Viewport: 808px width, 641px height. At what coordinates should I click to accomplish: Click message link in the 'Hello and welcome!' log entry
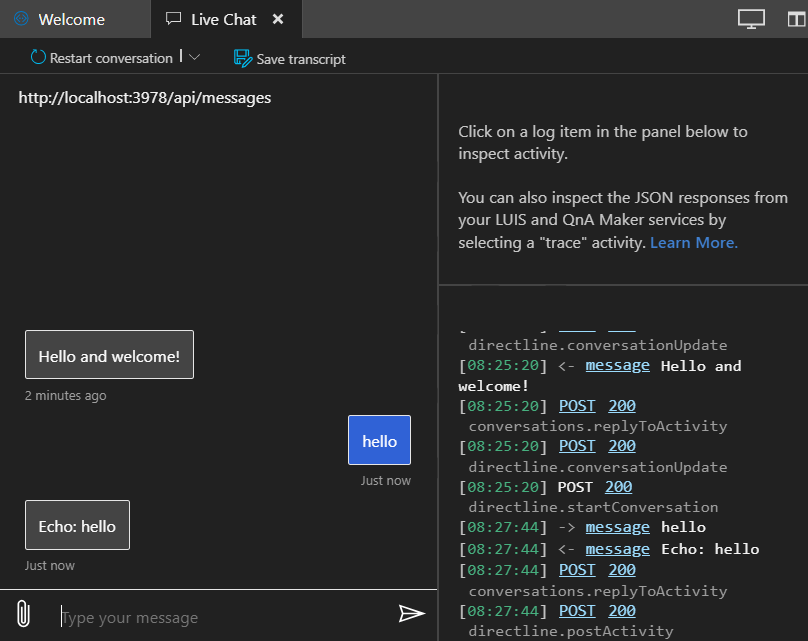point(617,365)
